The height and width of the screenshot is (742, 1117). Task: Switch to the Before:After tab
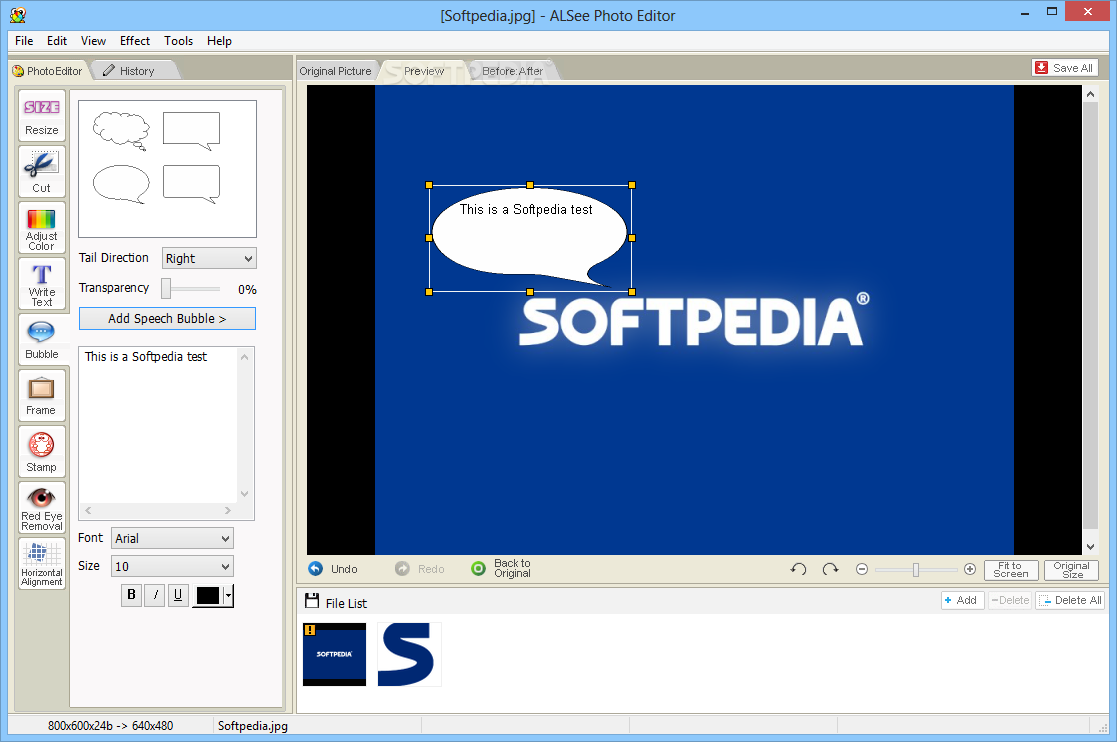(512, 71)
